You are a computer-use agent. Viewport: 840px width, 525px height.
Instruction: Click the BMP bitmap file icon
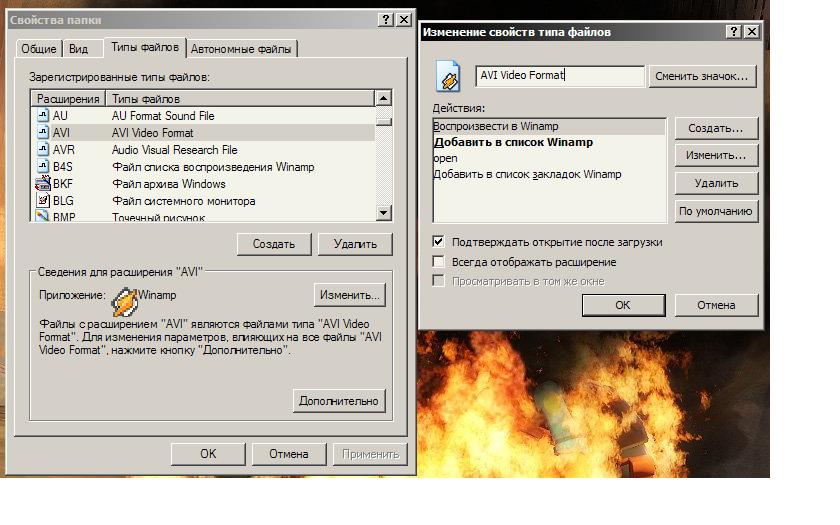click(x=43, y=216)
